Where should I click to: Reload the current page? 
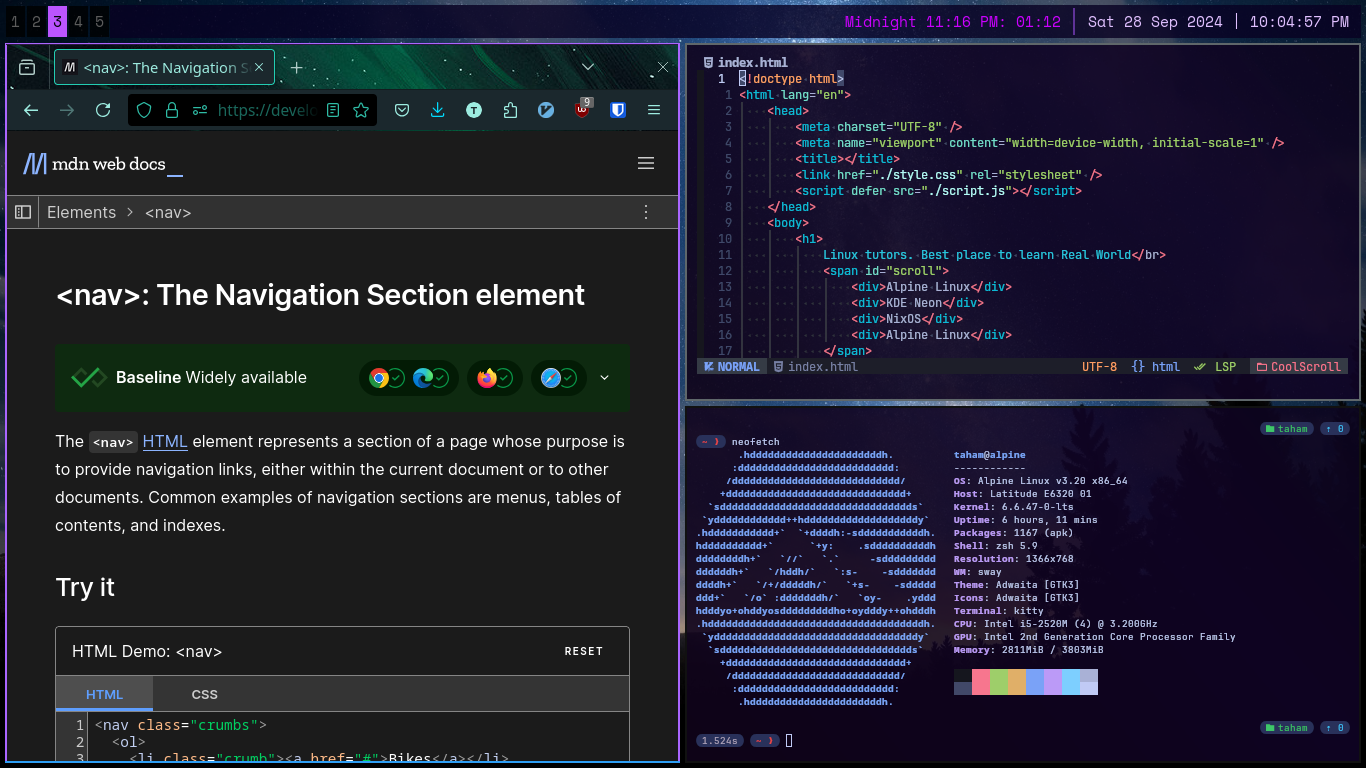[x=103, y=110]
